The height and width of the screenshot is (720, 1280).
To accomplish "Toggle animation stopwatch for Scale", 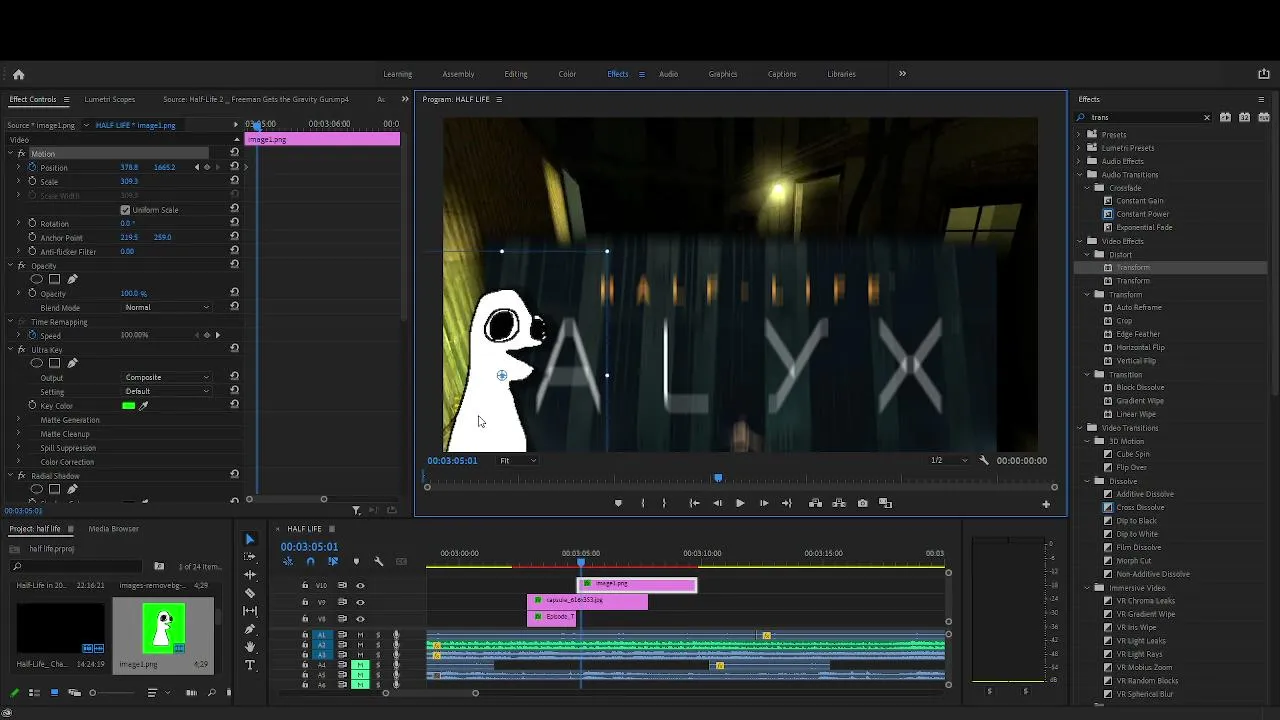I will (x=32, y=181).
